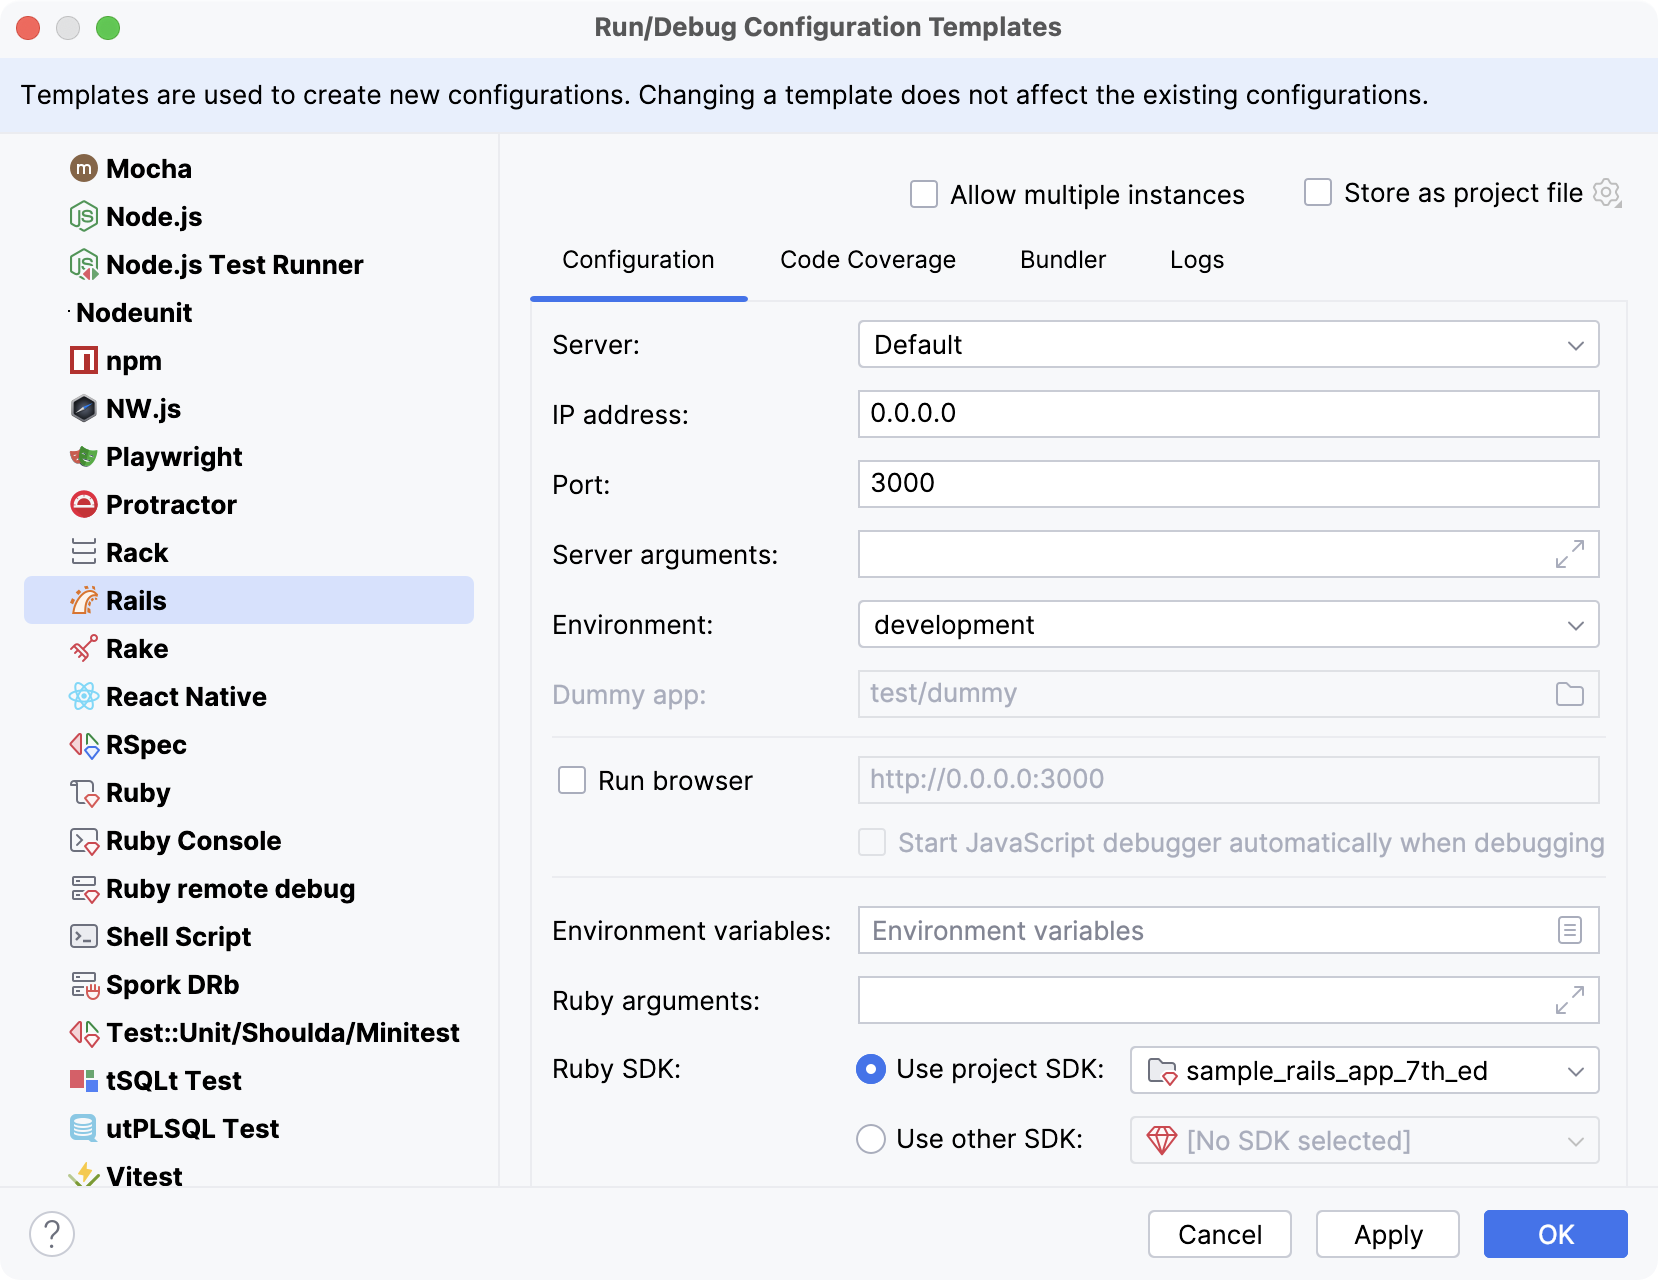Enable Allow multiple instances
The image size is (1658, 1280).
(x=922, y=194)
